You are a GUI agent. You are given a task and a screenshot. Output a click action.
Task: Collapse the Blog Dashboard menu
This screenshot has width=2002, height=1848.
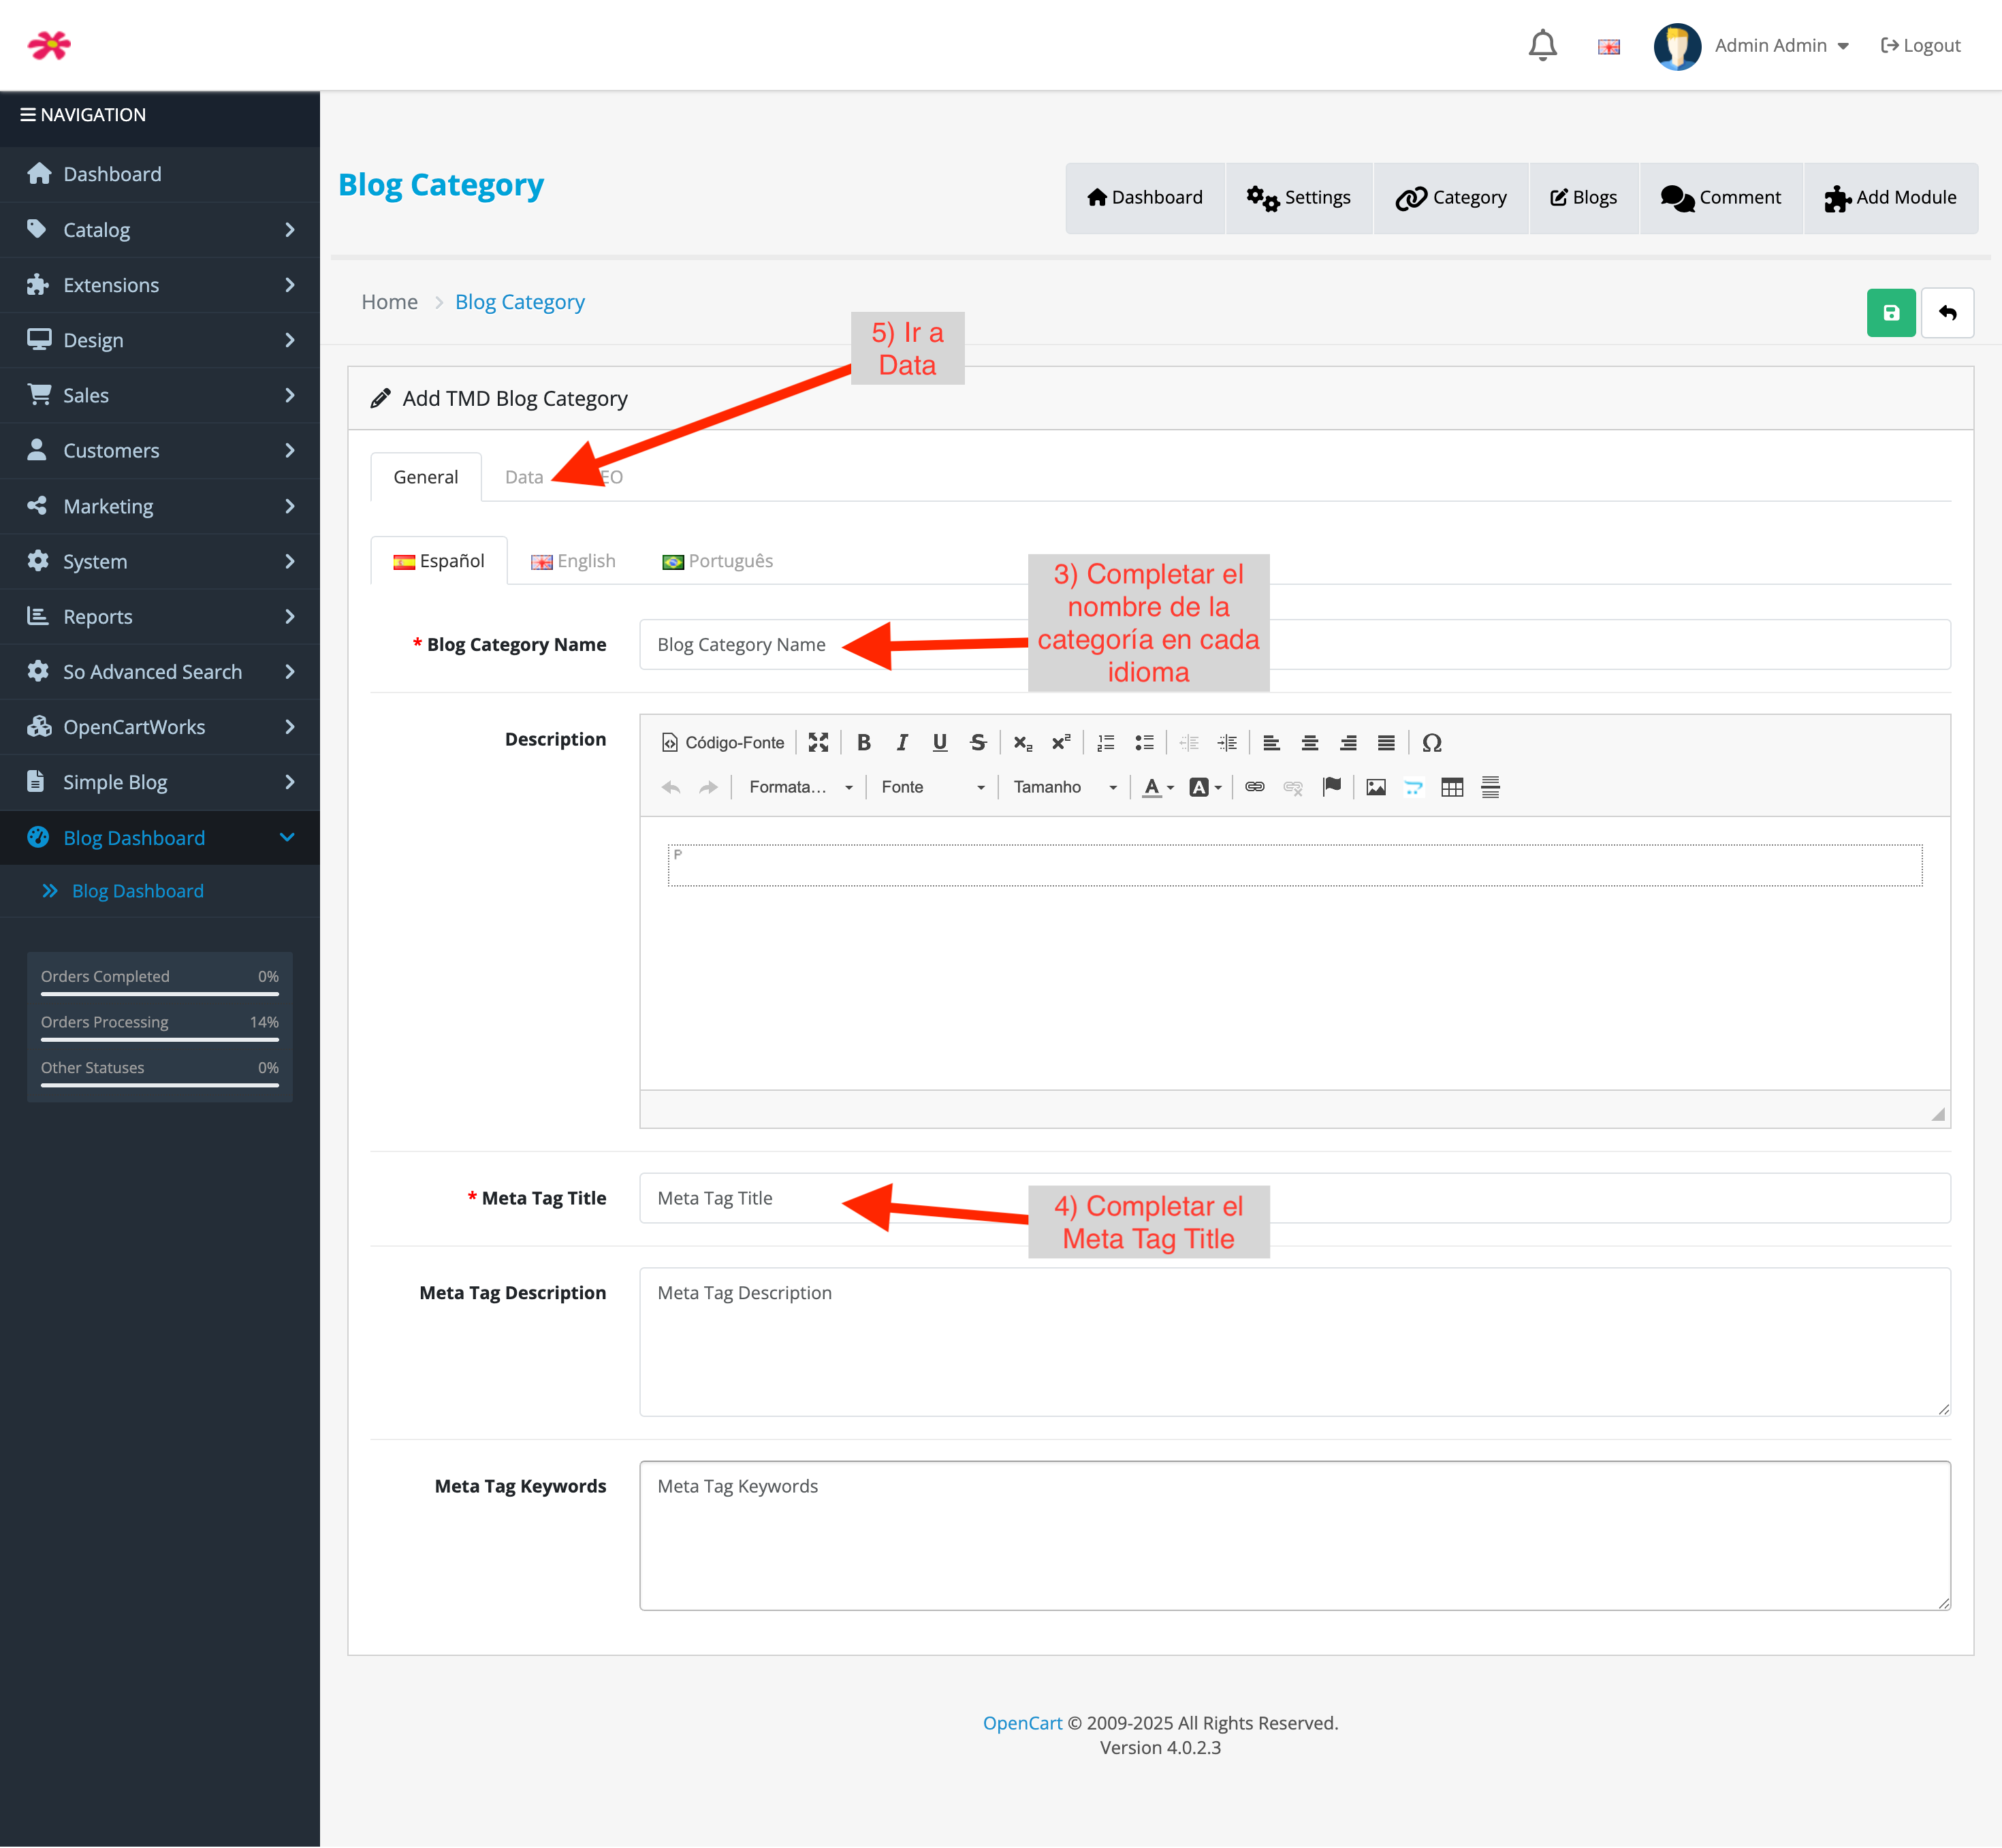click(160, 838)
